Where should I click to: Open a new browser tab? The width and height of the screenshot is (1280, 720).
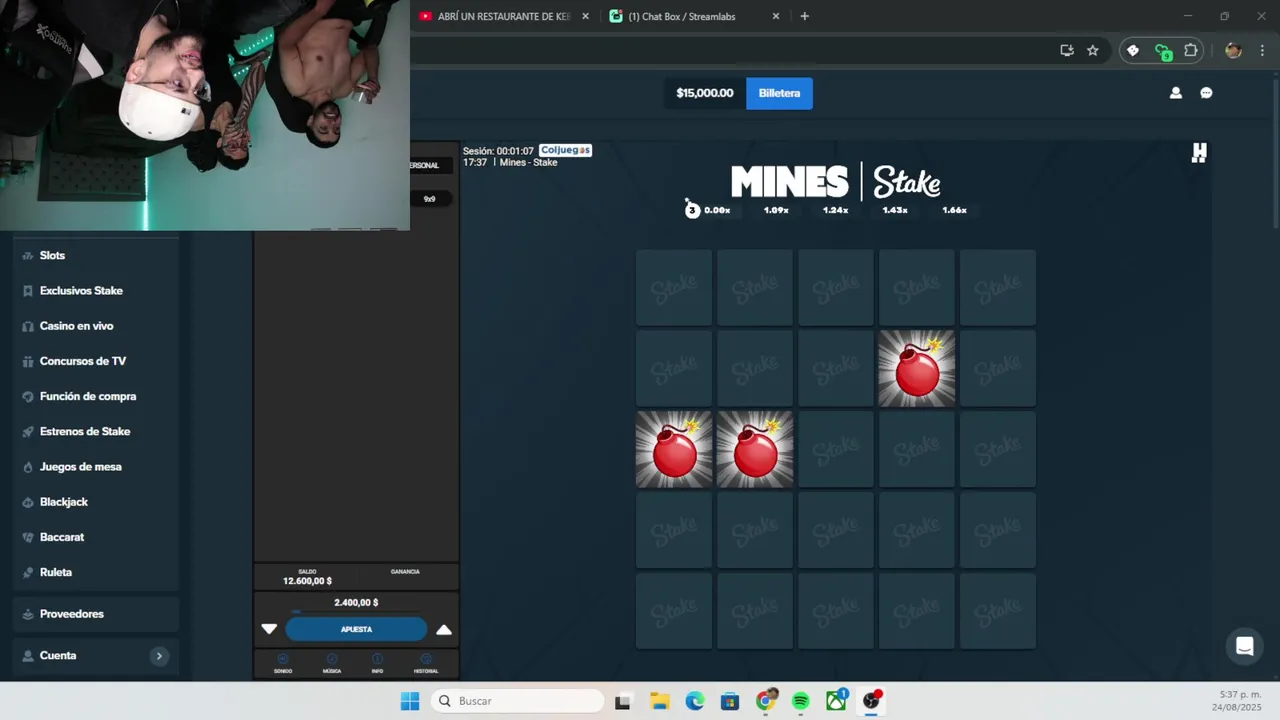[x=805, y=16]
